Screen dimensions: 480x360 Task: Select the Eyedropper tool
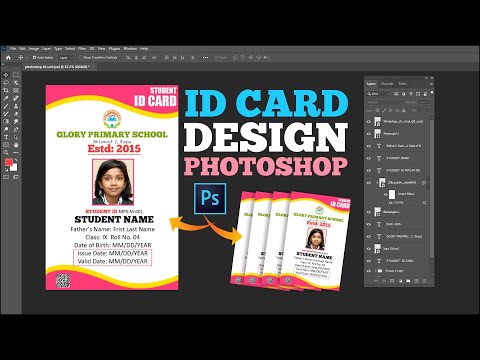[x=6, y=98]
